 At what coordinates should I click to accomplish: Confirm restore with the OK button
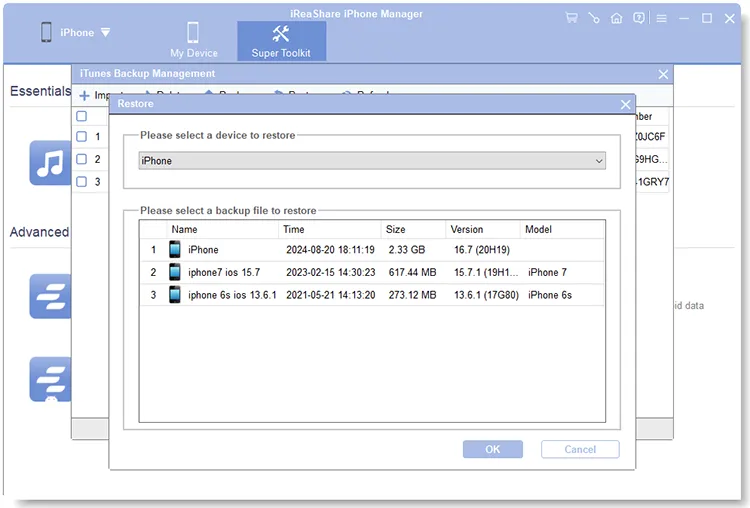(x=493, y=449)
